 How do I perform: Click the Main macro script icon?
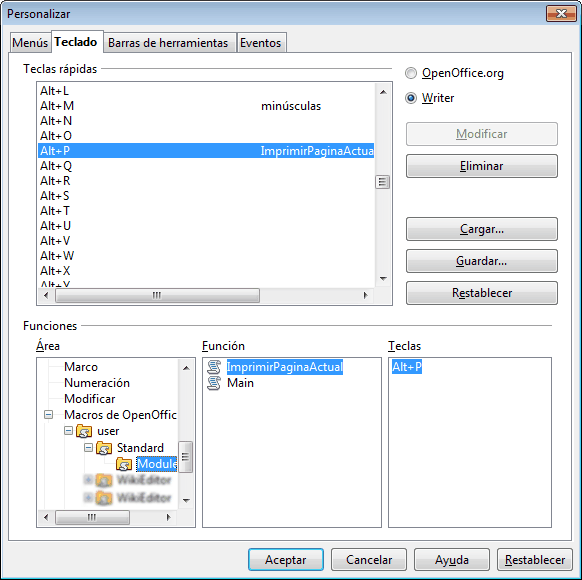214,383
